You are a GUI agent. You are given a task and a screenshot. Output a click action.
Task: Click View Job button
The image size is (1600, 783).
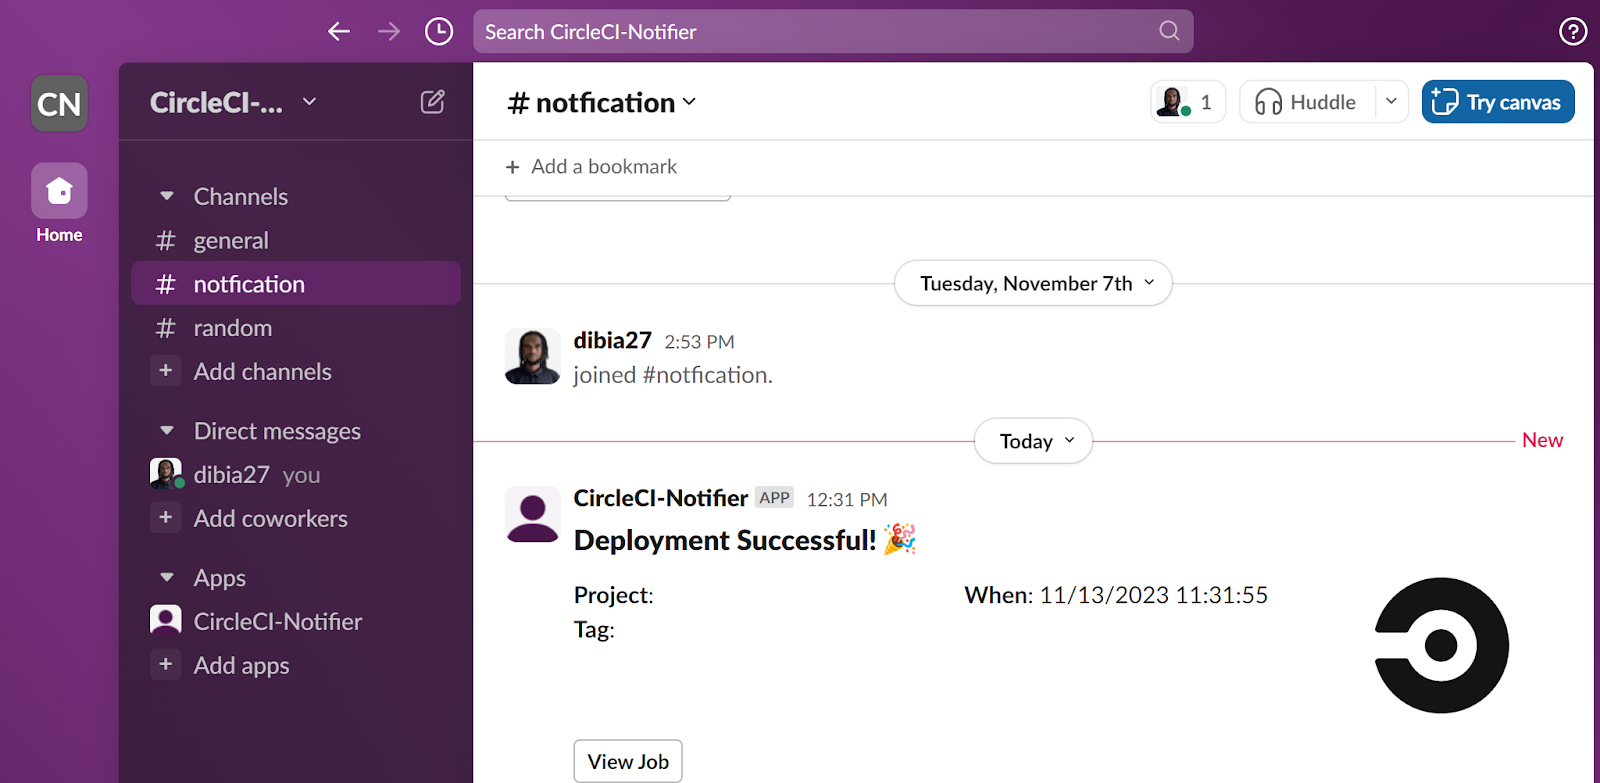click(628, 761)
